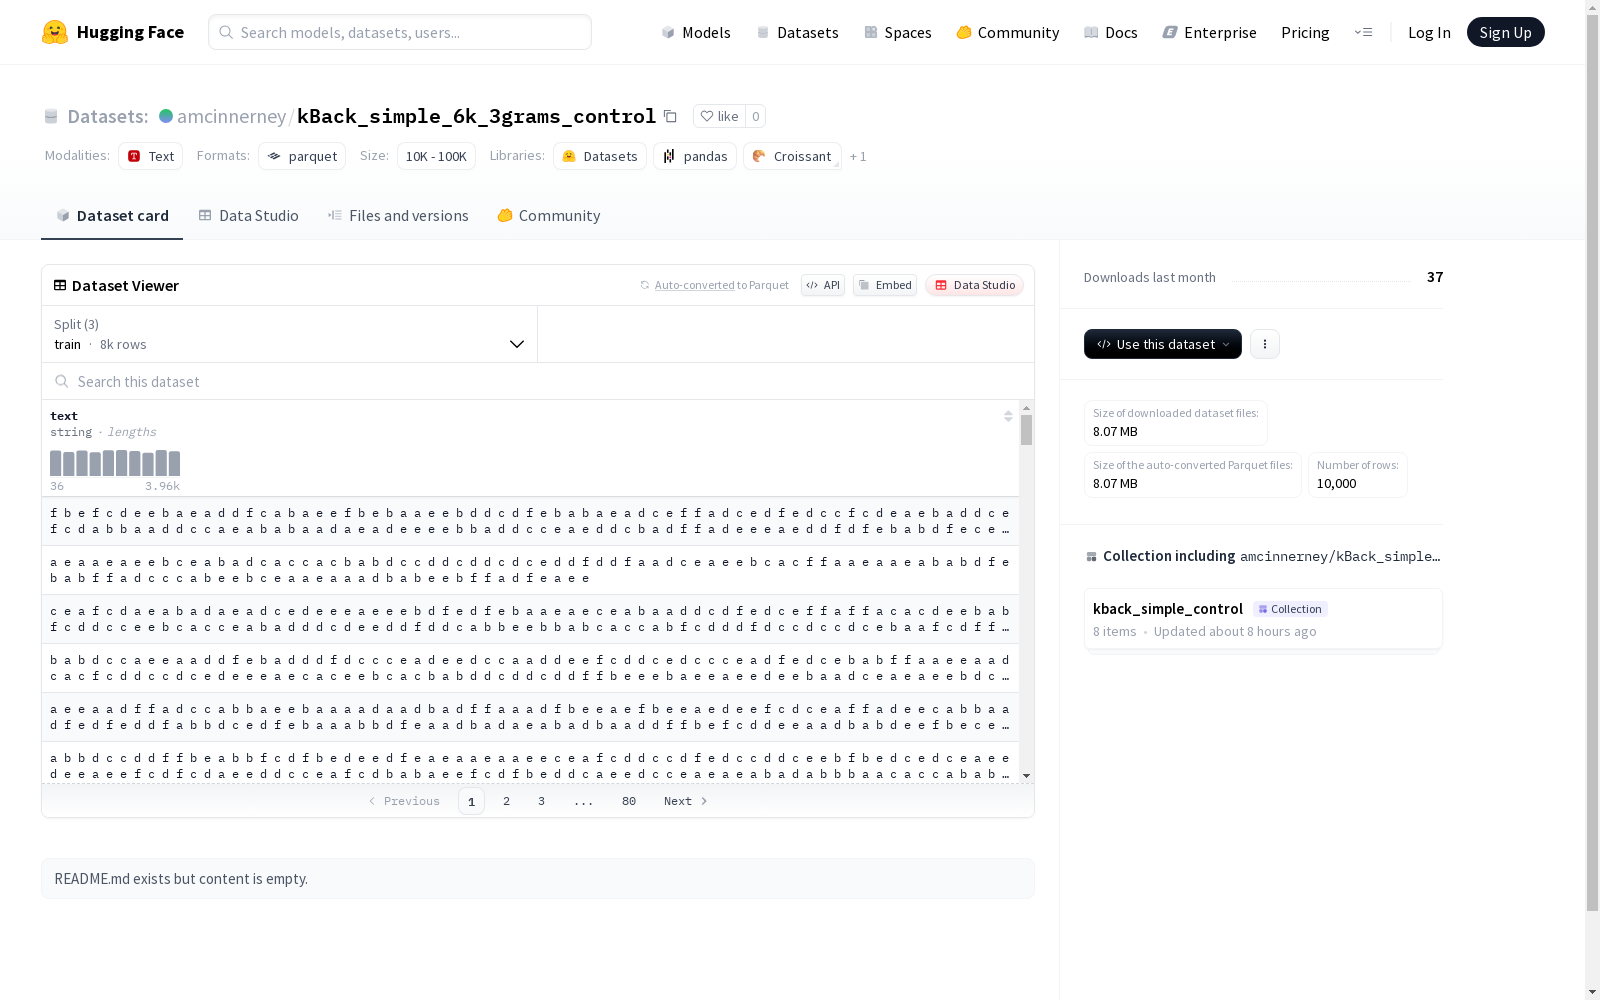Viewport: 1600px width, 1000px height.
Task: Jump to page 80 of dataset rows
Action: pyautogui.click(x=629, y=801)
